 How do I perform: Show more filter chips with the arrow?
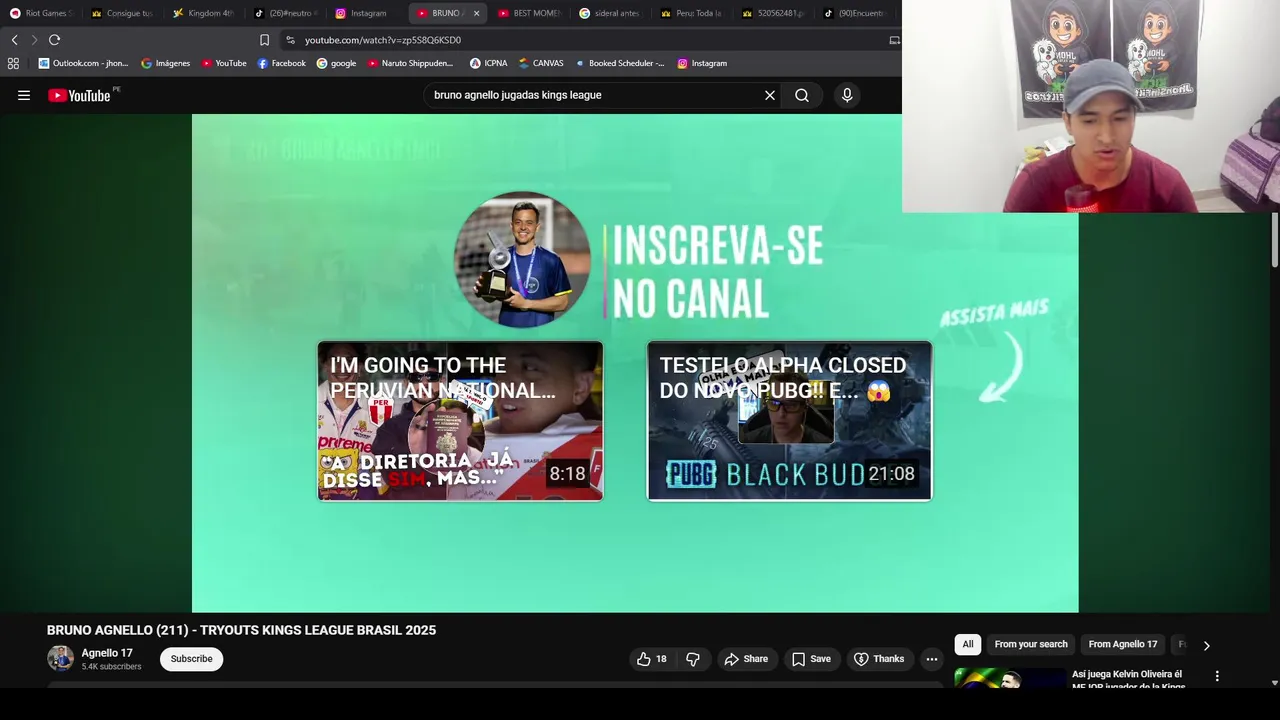[x=1206, y=645]
